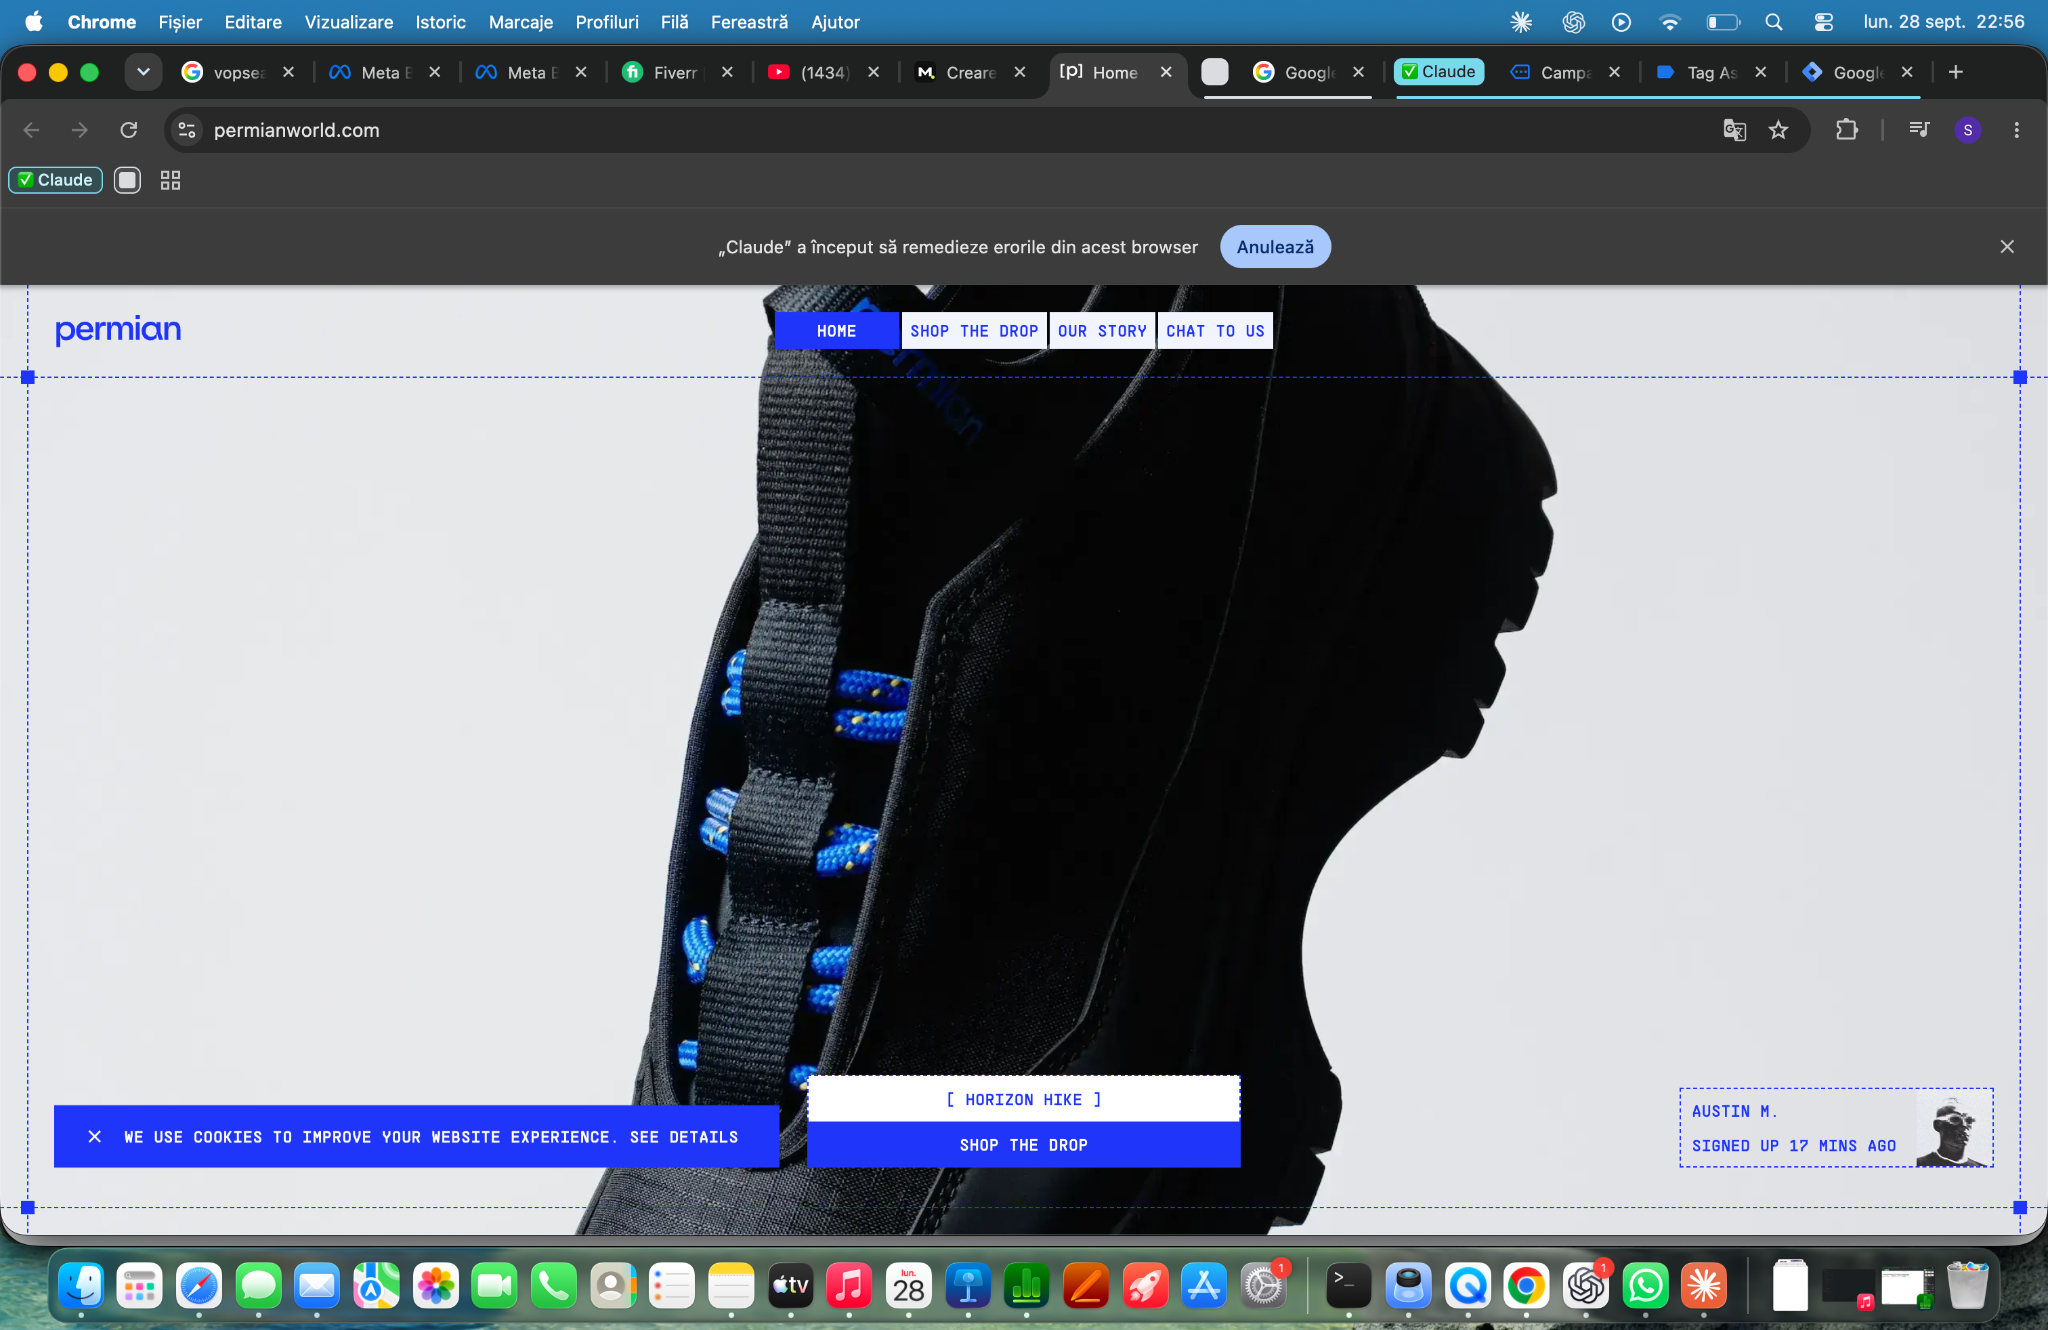
Task: Dismiss the cookie banner with the X
Action: click(x=94, y=1137)
